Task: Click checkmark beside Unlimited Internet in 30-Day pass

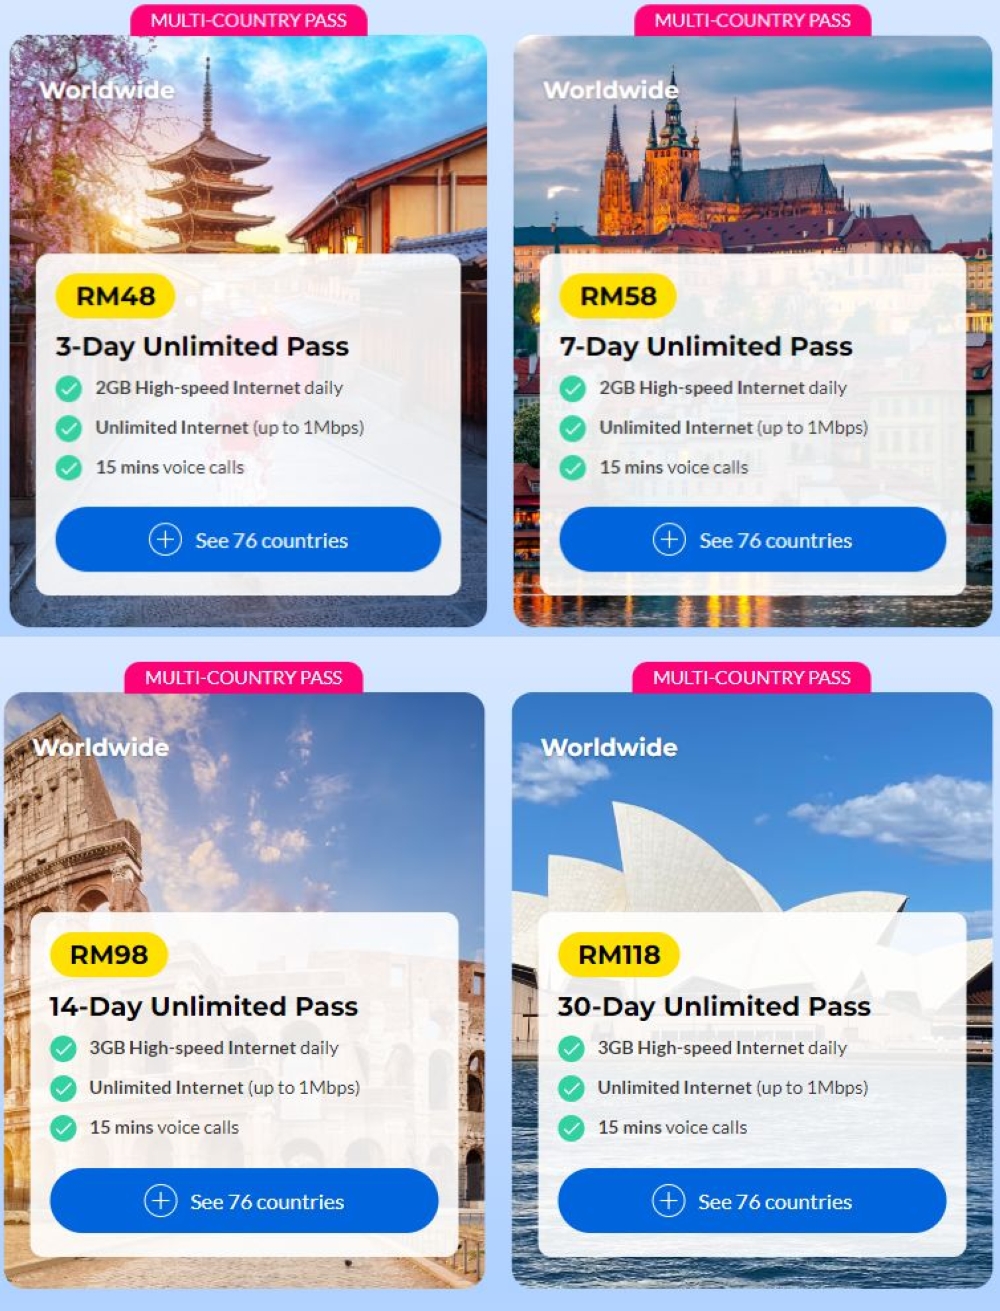Action: point(571,1088)
